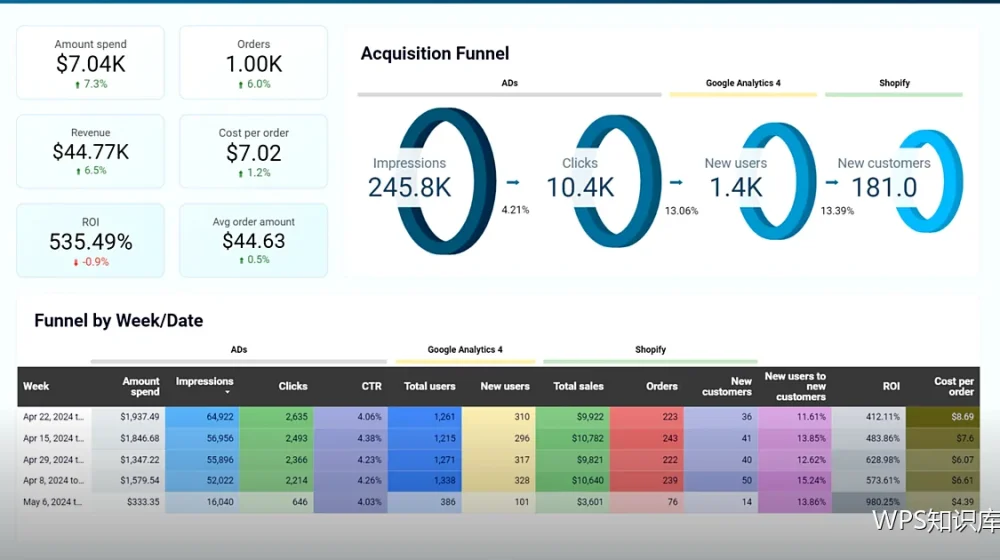Click the New users 1.4K funnel ring

tap(762, 181)
